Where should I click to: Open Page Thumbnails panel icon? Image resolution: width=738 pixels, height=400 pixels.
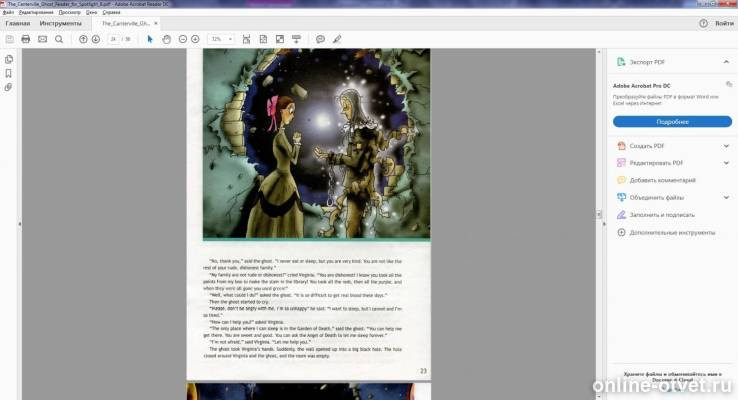tap(8, 59)
